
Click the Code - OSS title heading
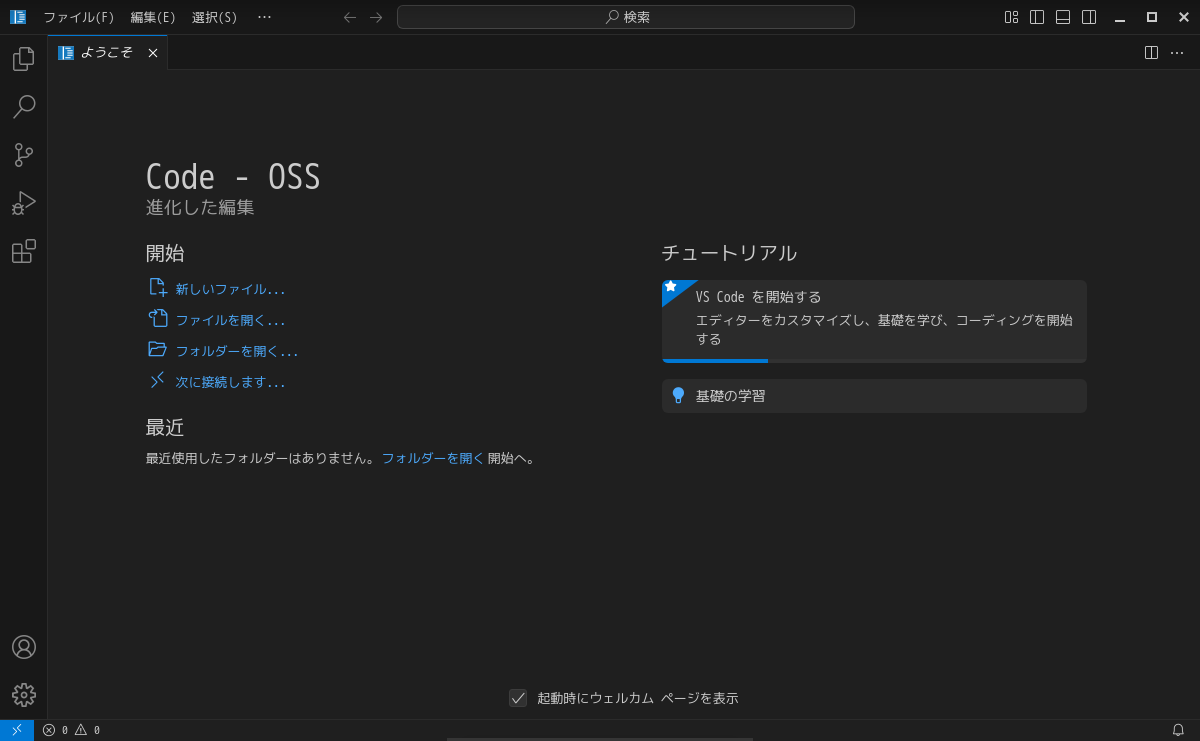coord(233,177)
